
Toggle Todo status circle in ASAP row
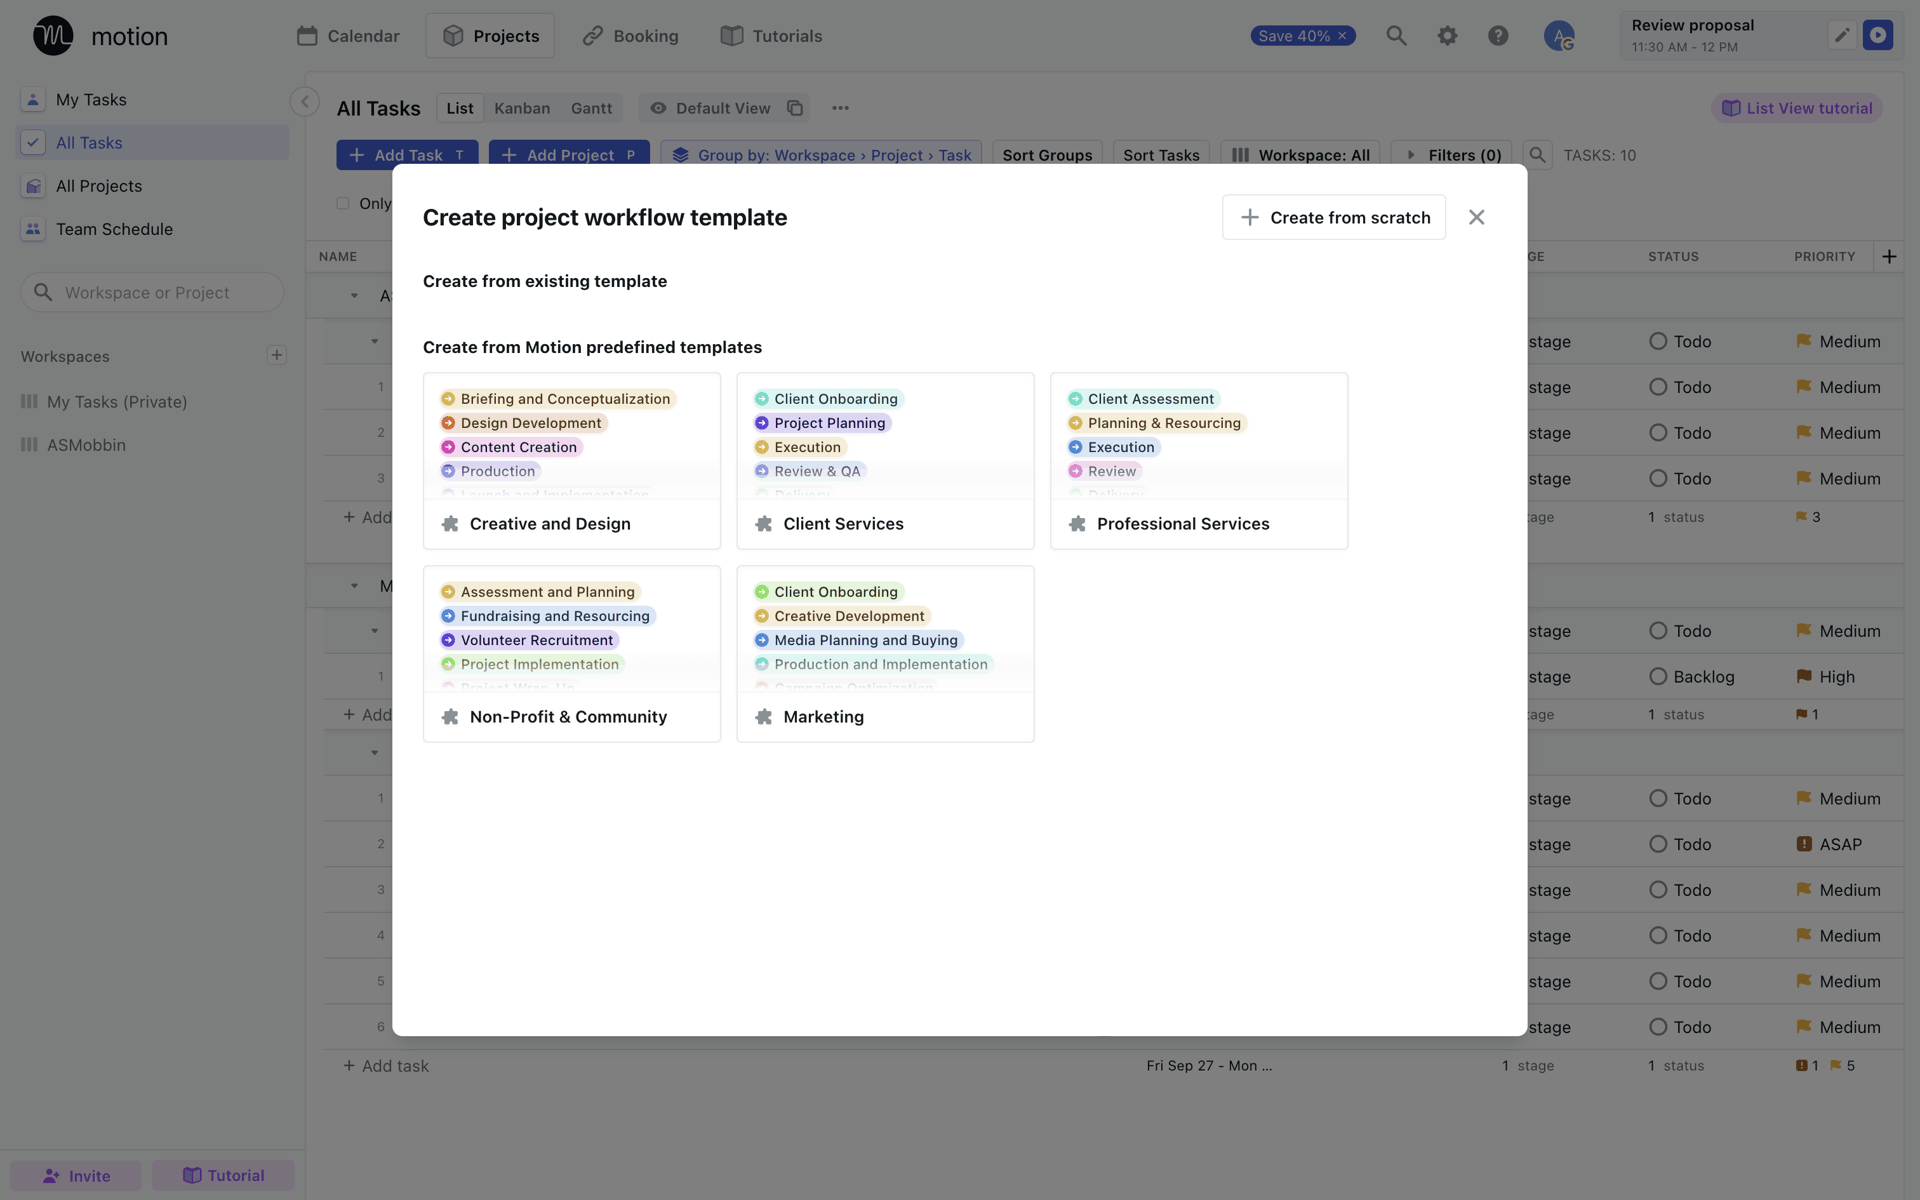(1658, 844)
